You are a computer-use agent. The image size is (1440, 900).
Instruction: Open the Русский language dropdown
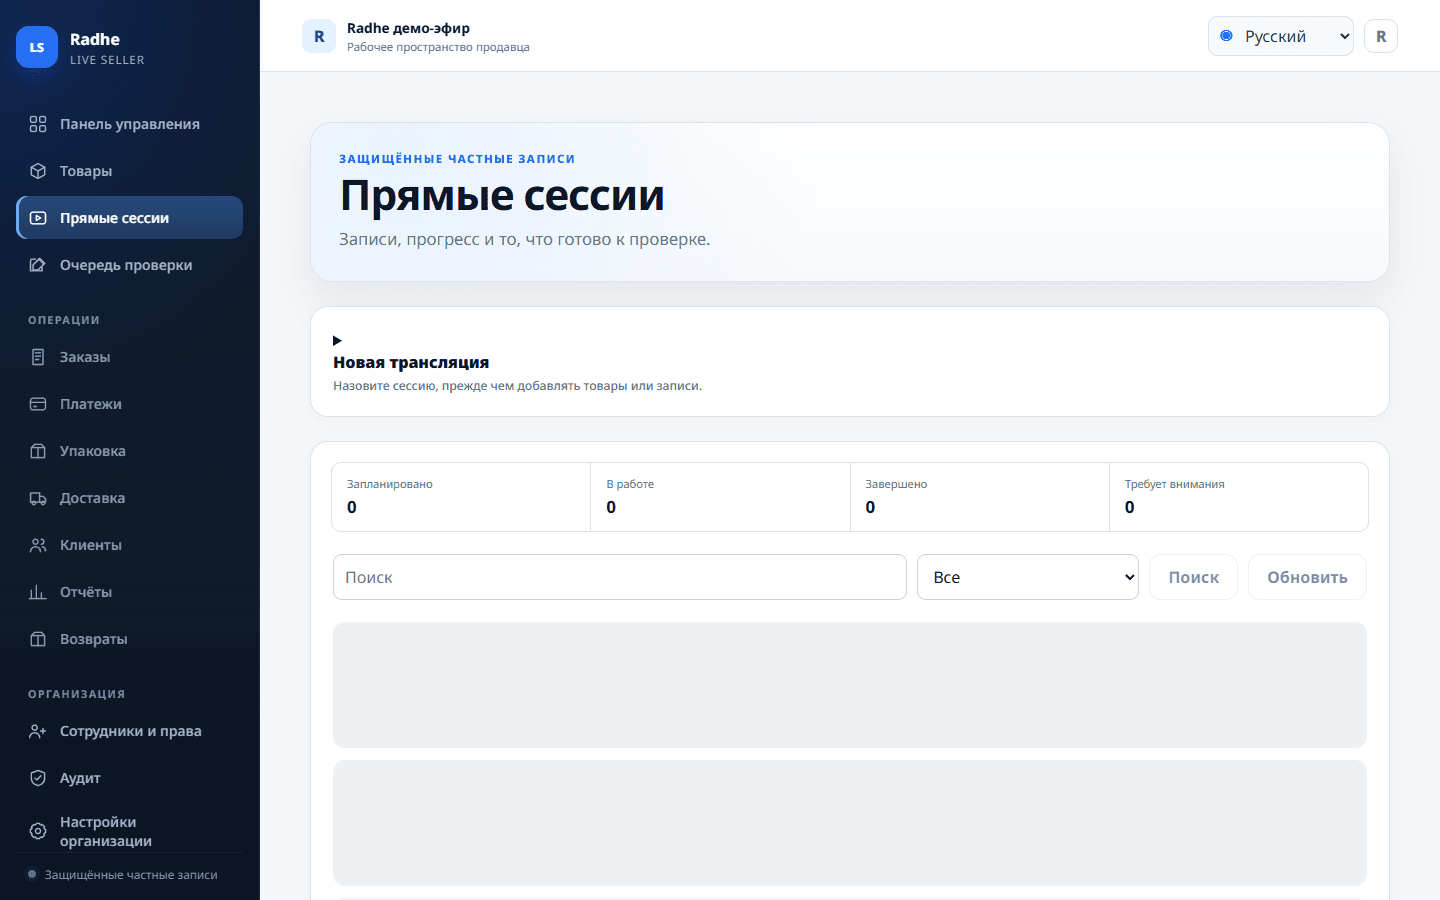tap(1280, 36)
